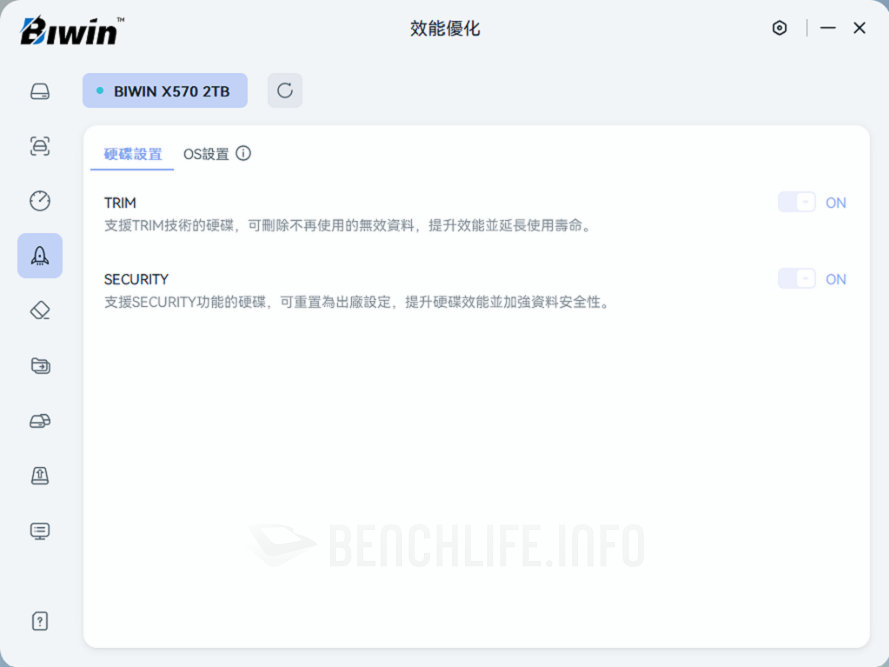889x667 pixels.
Task: Open the folder backup icon in sidebar
Action: tap(39, 366)
